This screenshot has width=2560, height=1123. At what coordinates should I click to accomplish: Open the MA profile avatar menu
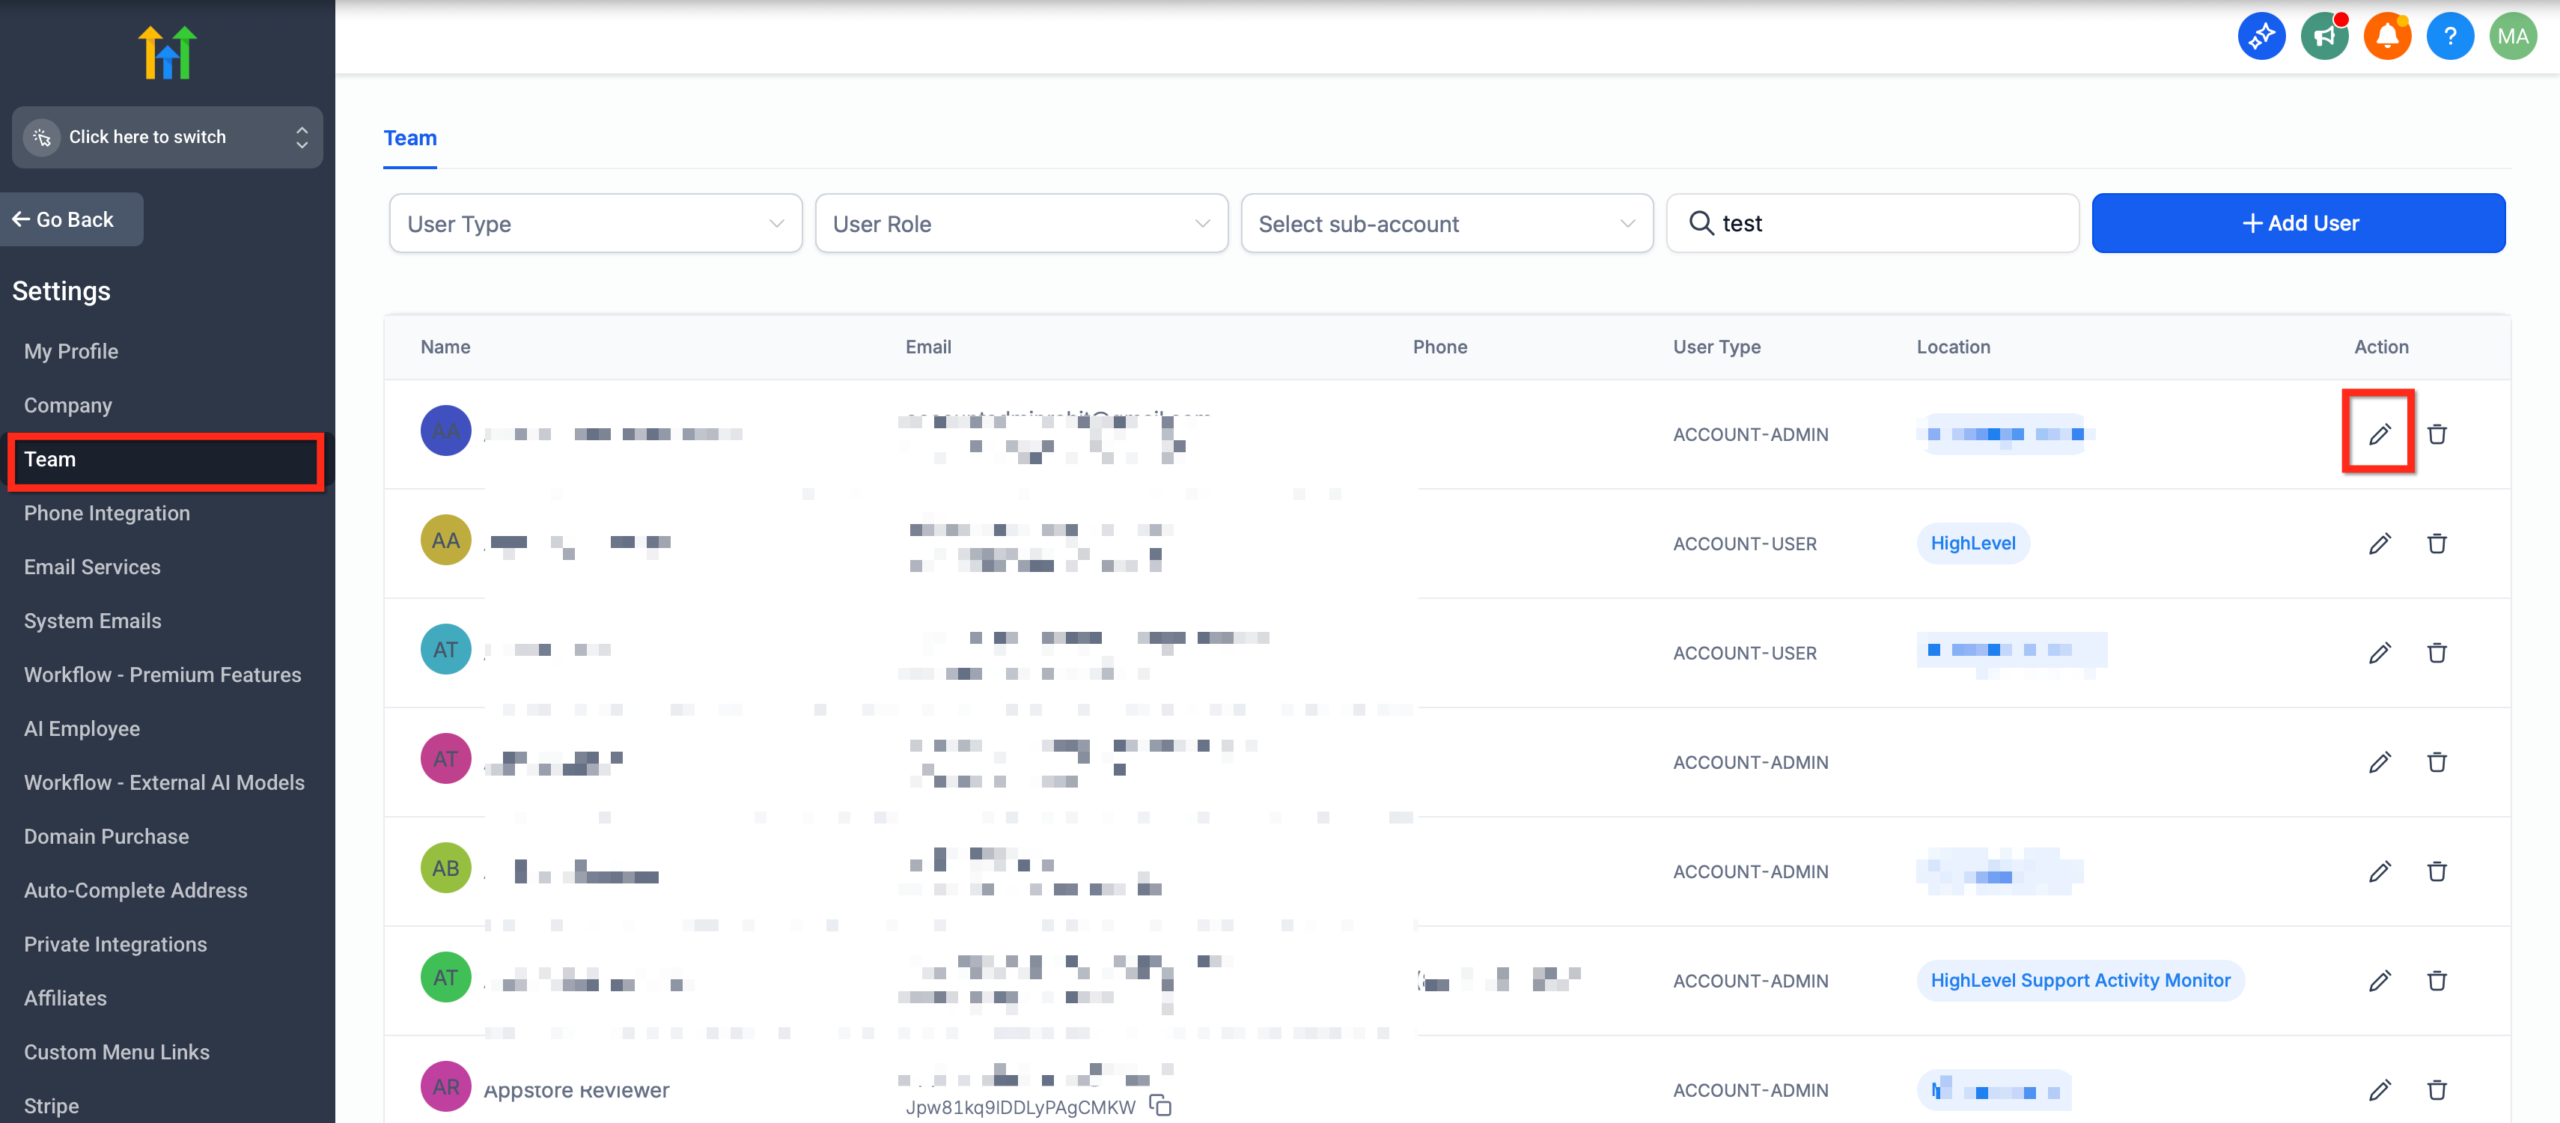click(x=2513, y=37)
